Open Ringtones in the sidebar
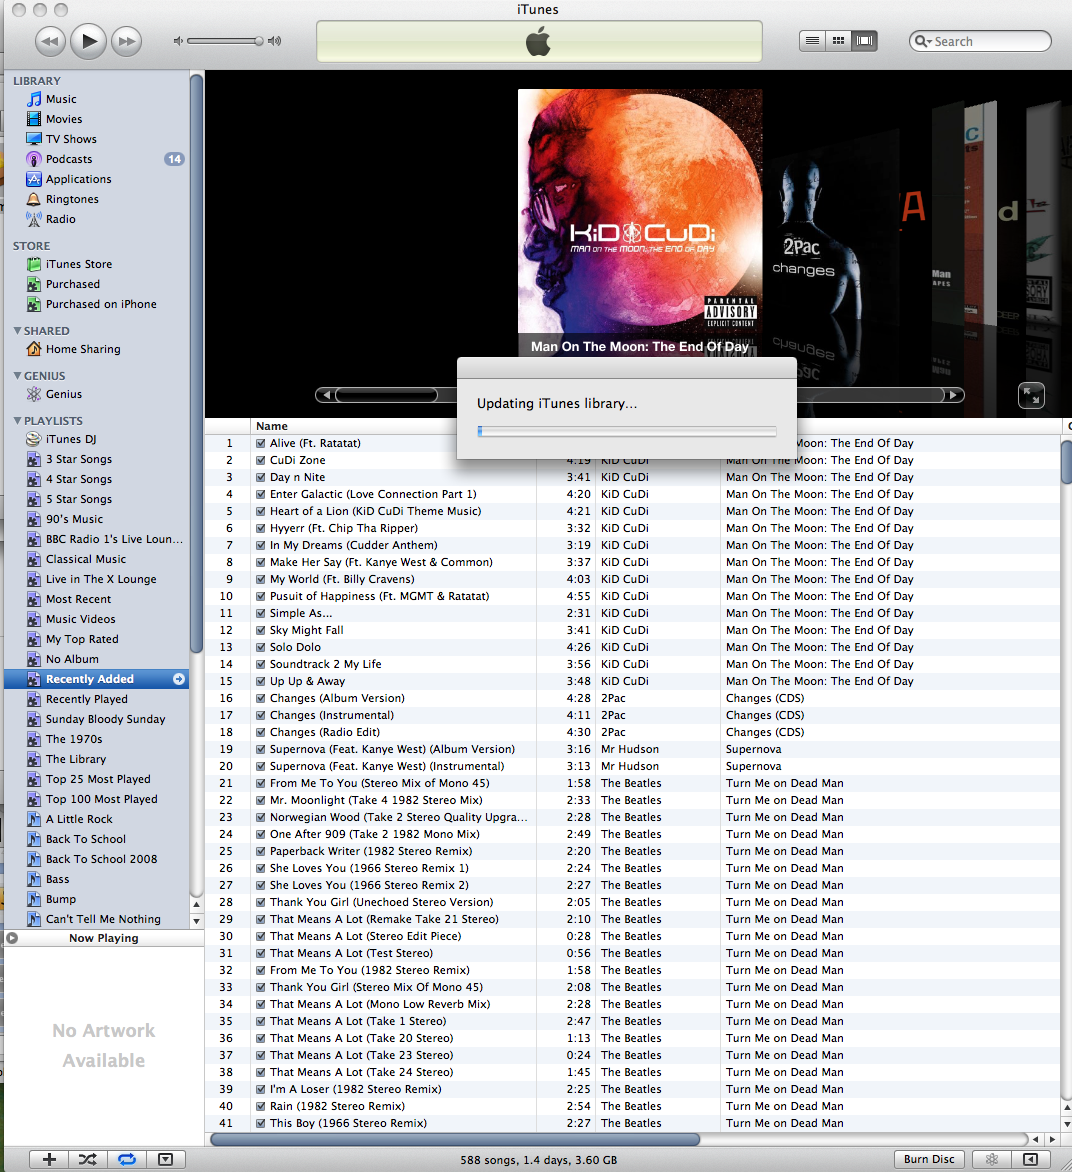 [x=72, y=200]
